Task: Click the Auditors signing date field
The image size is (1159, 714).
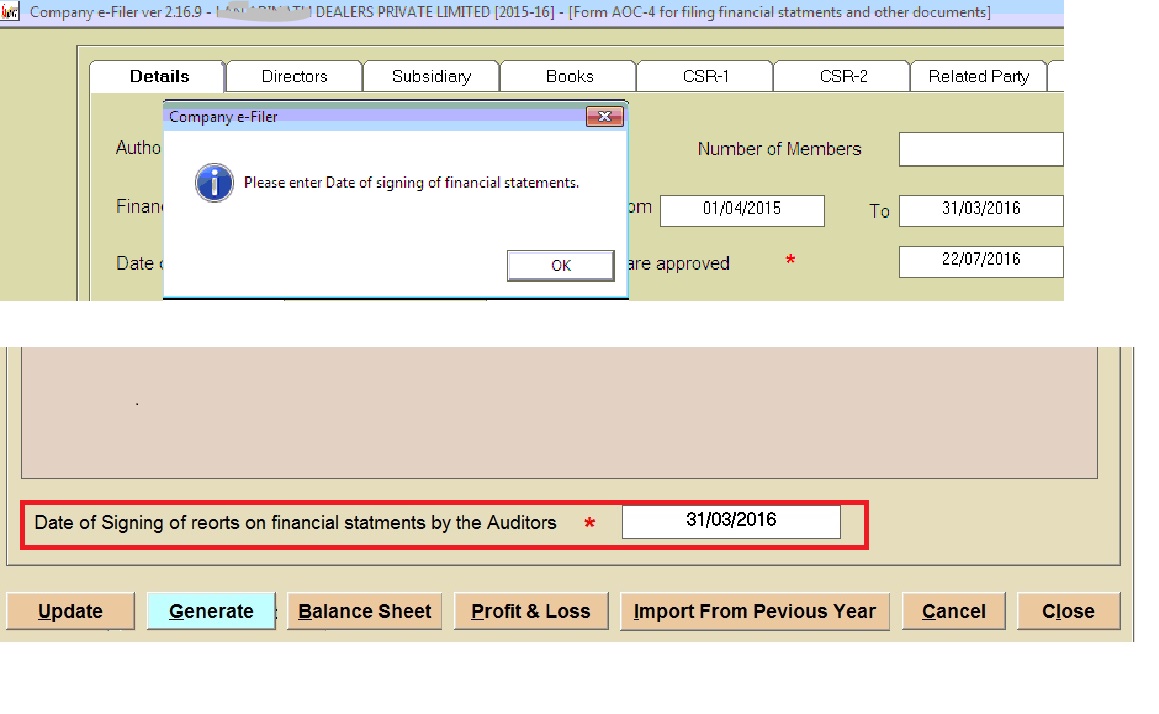Action: [731, 521]
